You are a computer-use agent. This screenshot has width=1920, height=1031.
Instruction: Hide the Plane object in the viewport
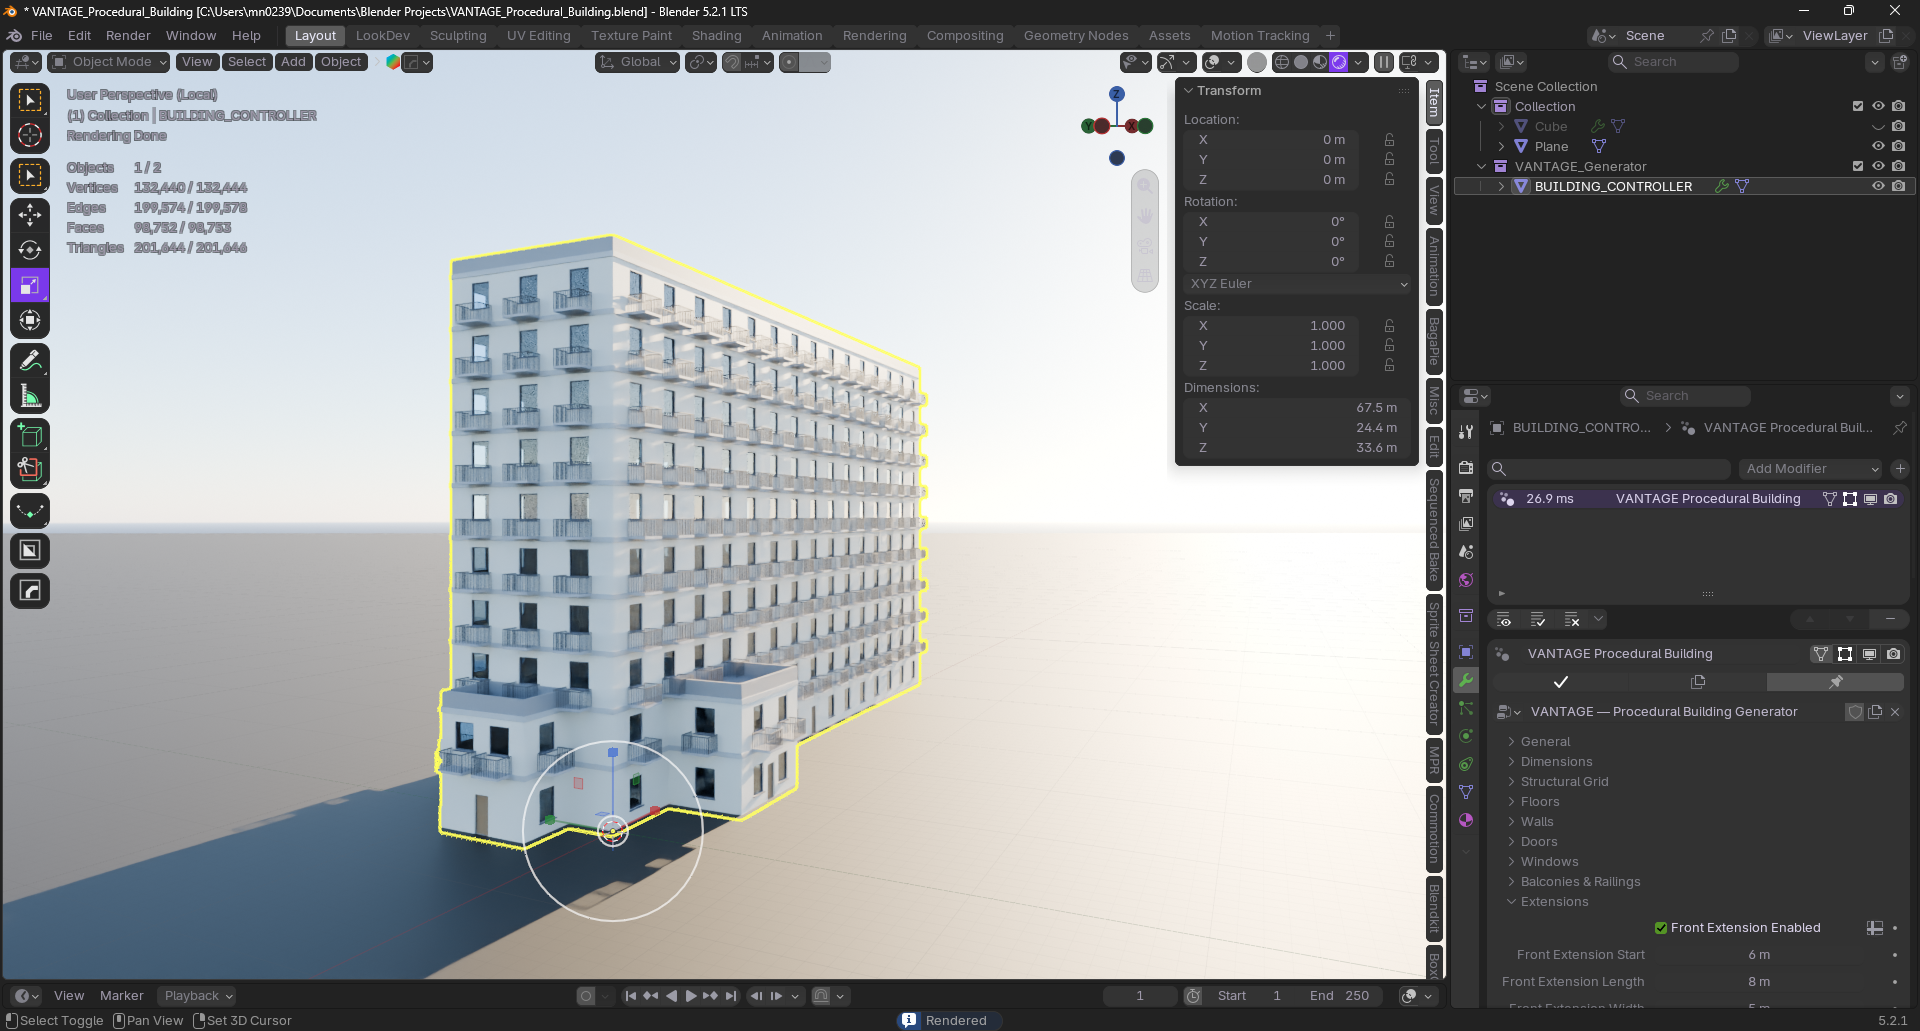(x=1878, y=146)
